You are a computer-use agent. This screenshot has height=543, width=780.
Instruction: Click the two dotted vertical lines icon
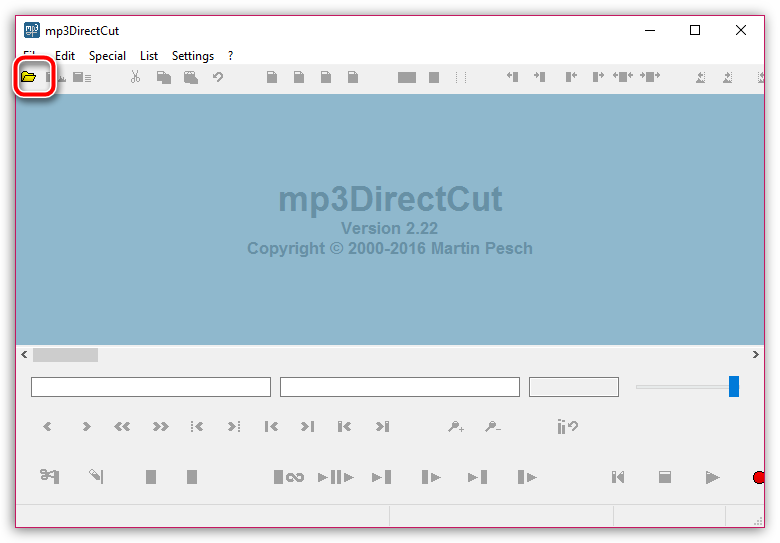coord(461,77)
